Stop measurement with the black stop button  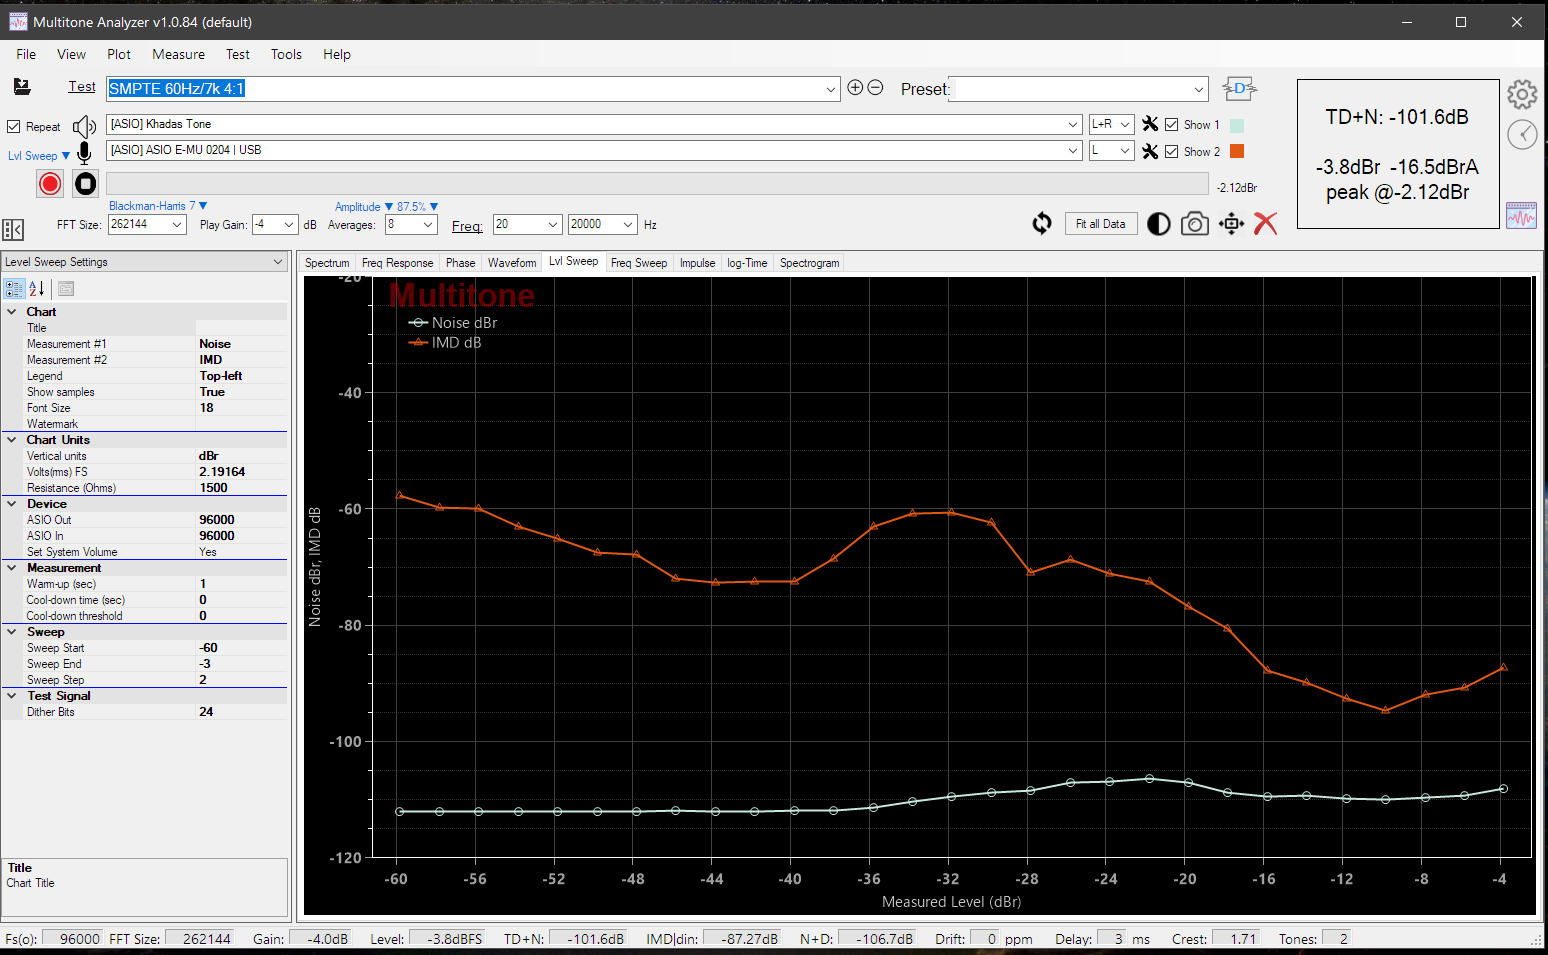coord(86,183)
